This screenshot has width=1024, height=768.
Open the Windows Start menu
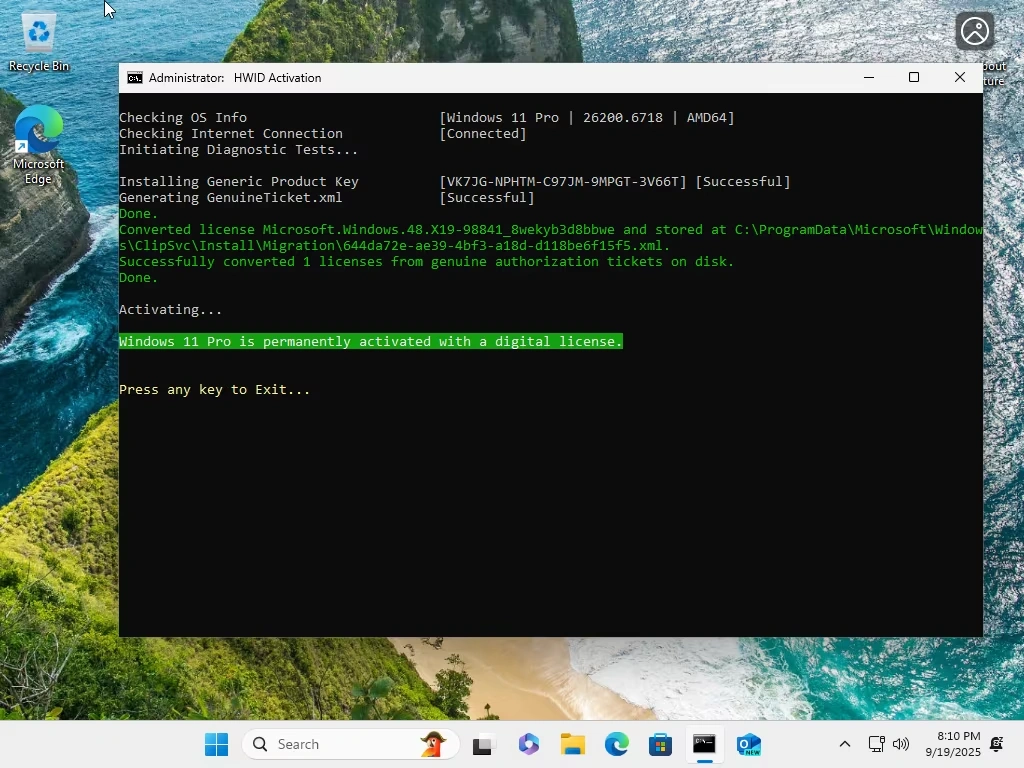coord(216,744)
